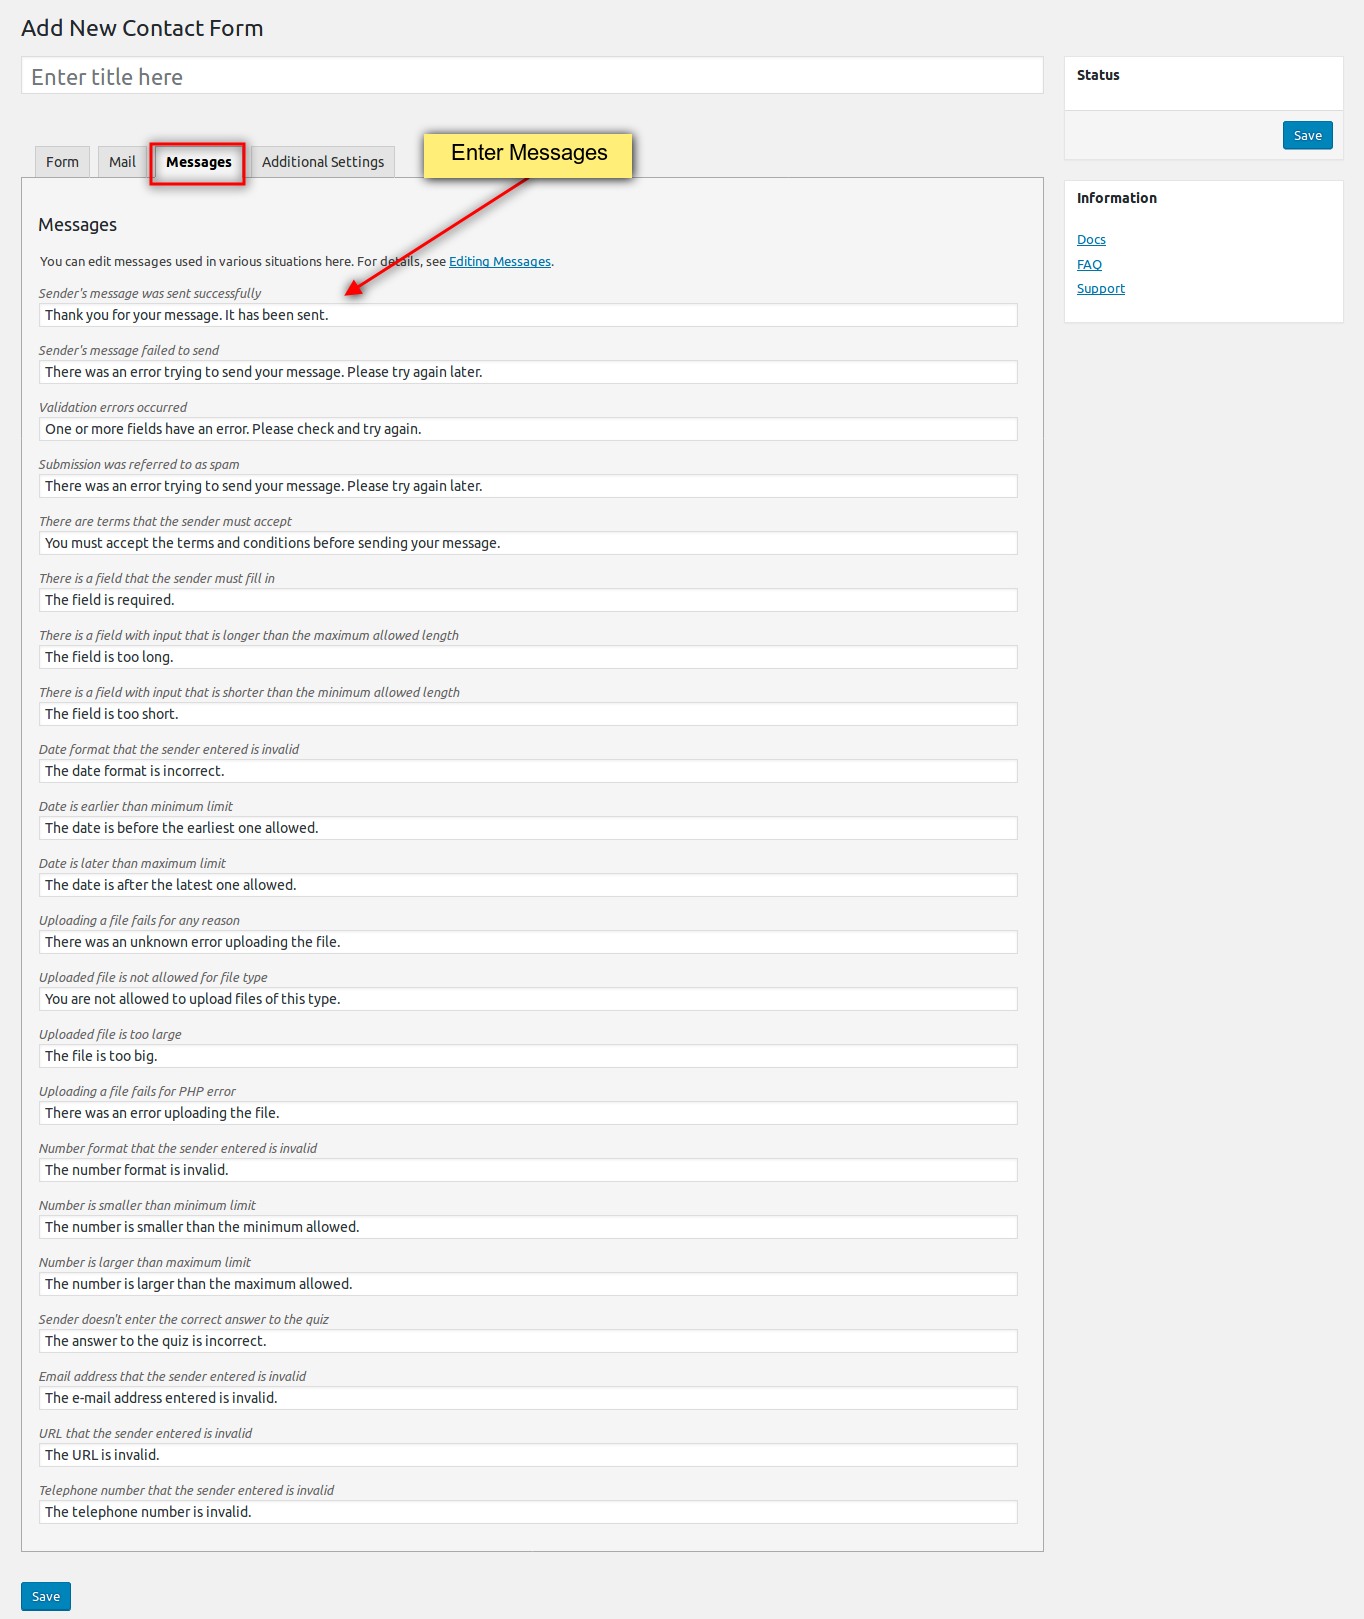Switch to the Form tab
This screenshot has width=1364, height=1619.
click(x=62, y=162)
